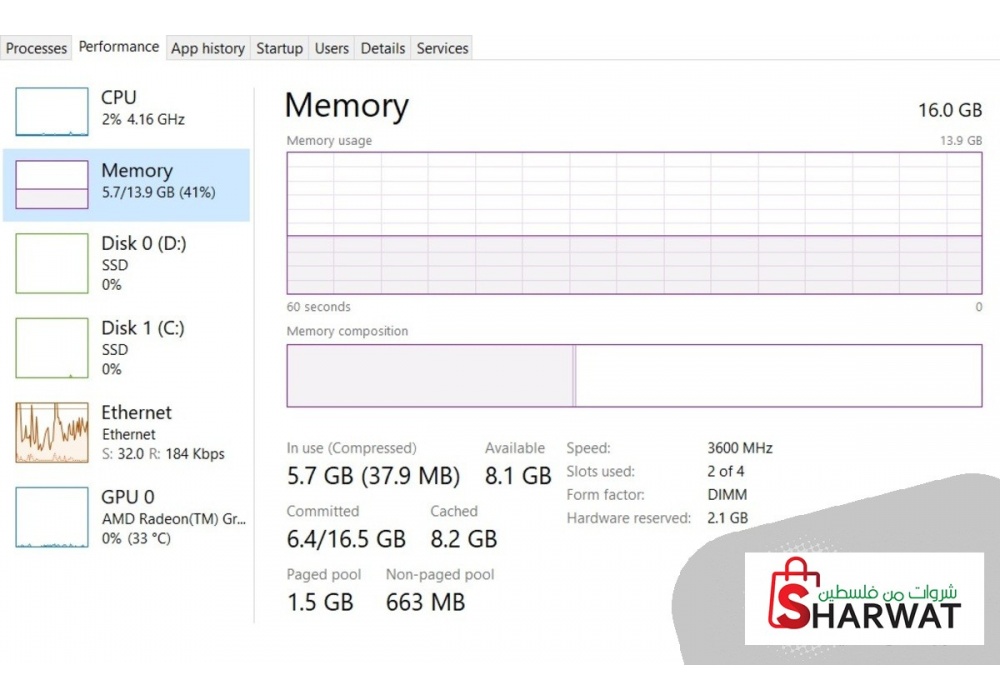
Task: Open the Details tab
Action: click(383, 48)
